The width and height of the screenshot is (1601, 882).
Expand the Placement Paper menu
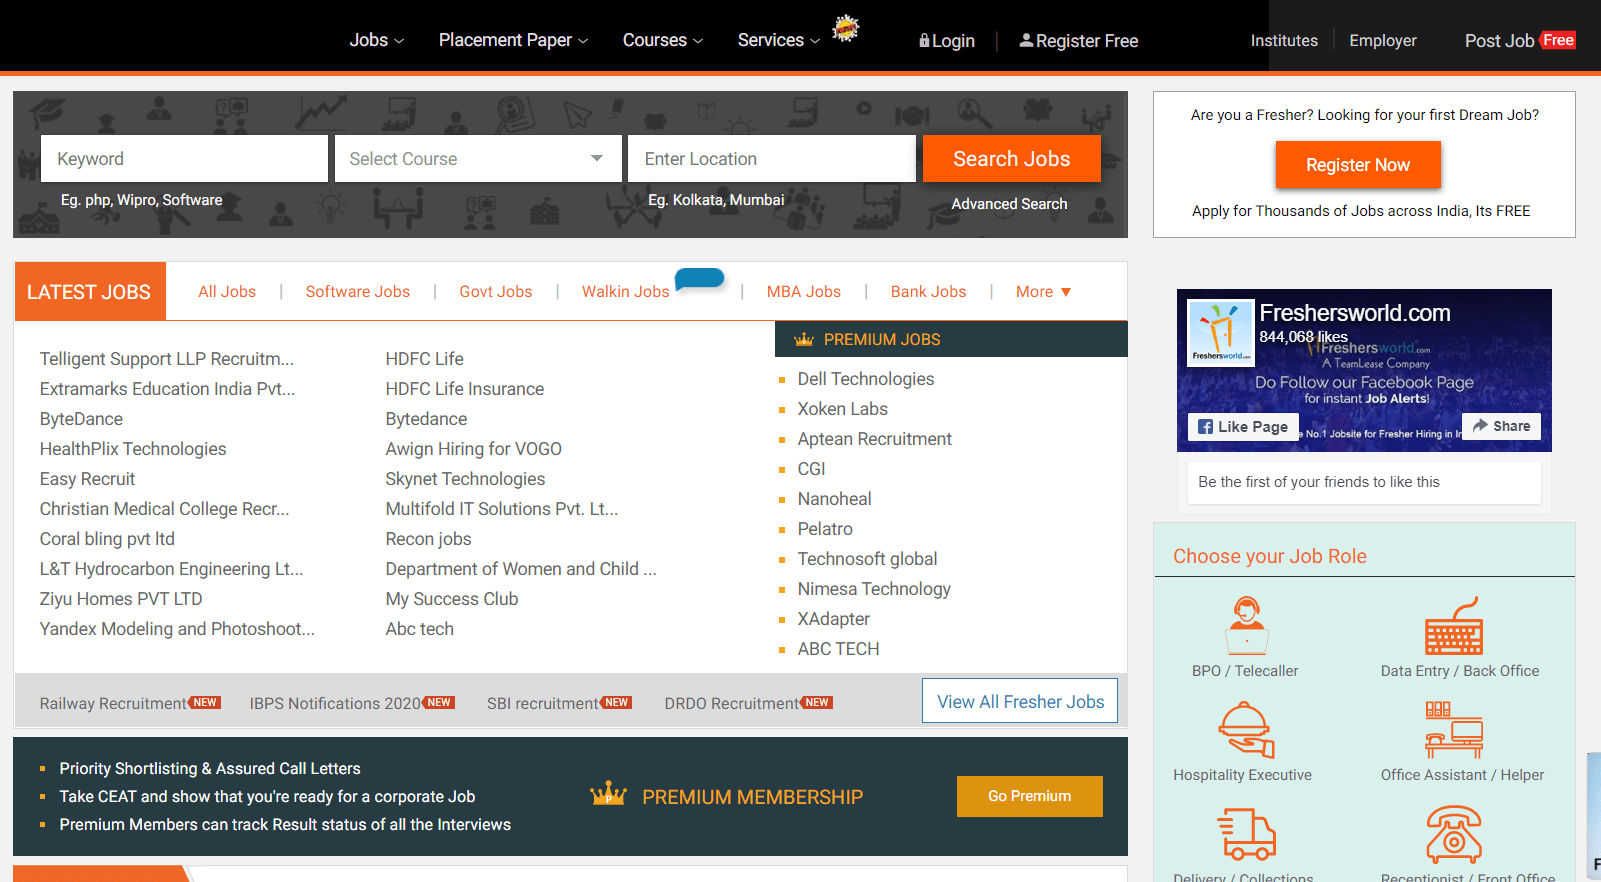514,40
